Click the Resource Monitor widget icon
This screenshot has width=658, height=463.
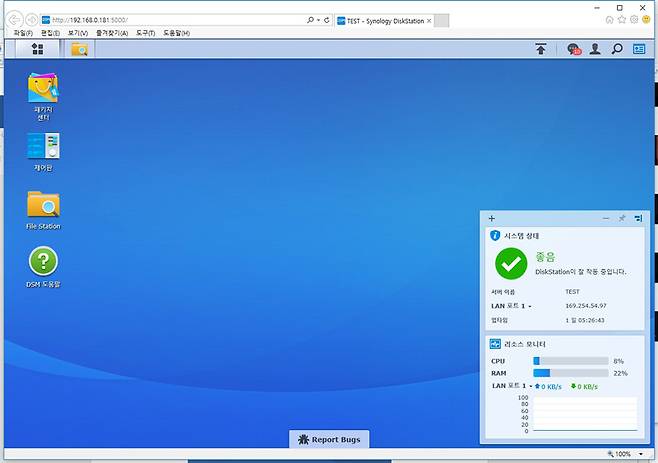(495, 344)
